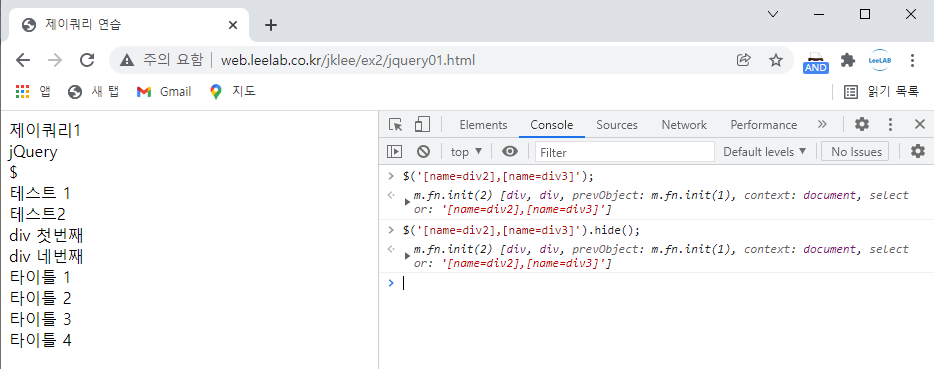Click the text 테스트2
Screen dimensions: 934x369
[38, 214]
